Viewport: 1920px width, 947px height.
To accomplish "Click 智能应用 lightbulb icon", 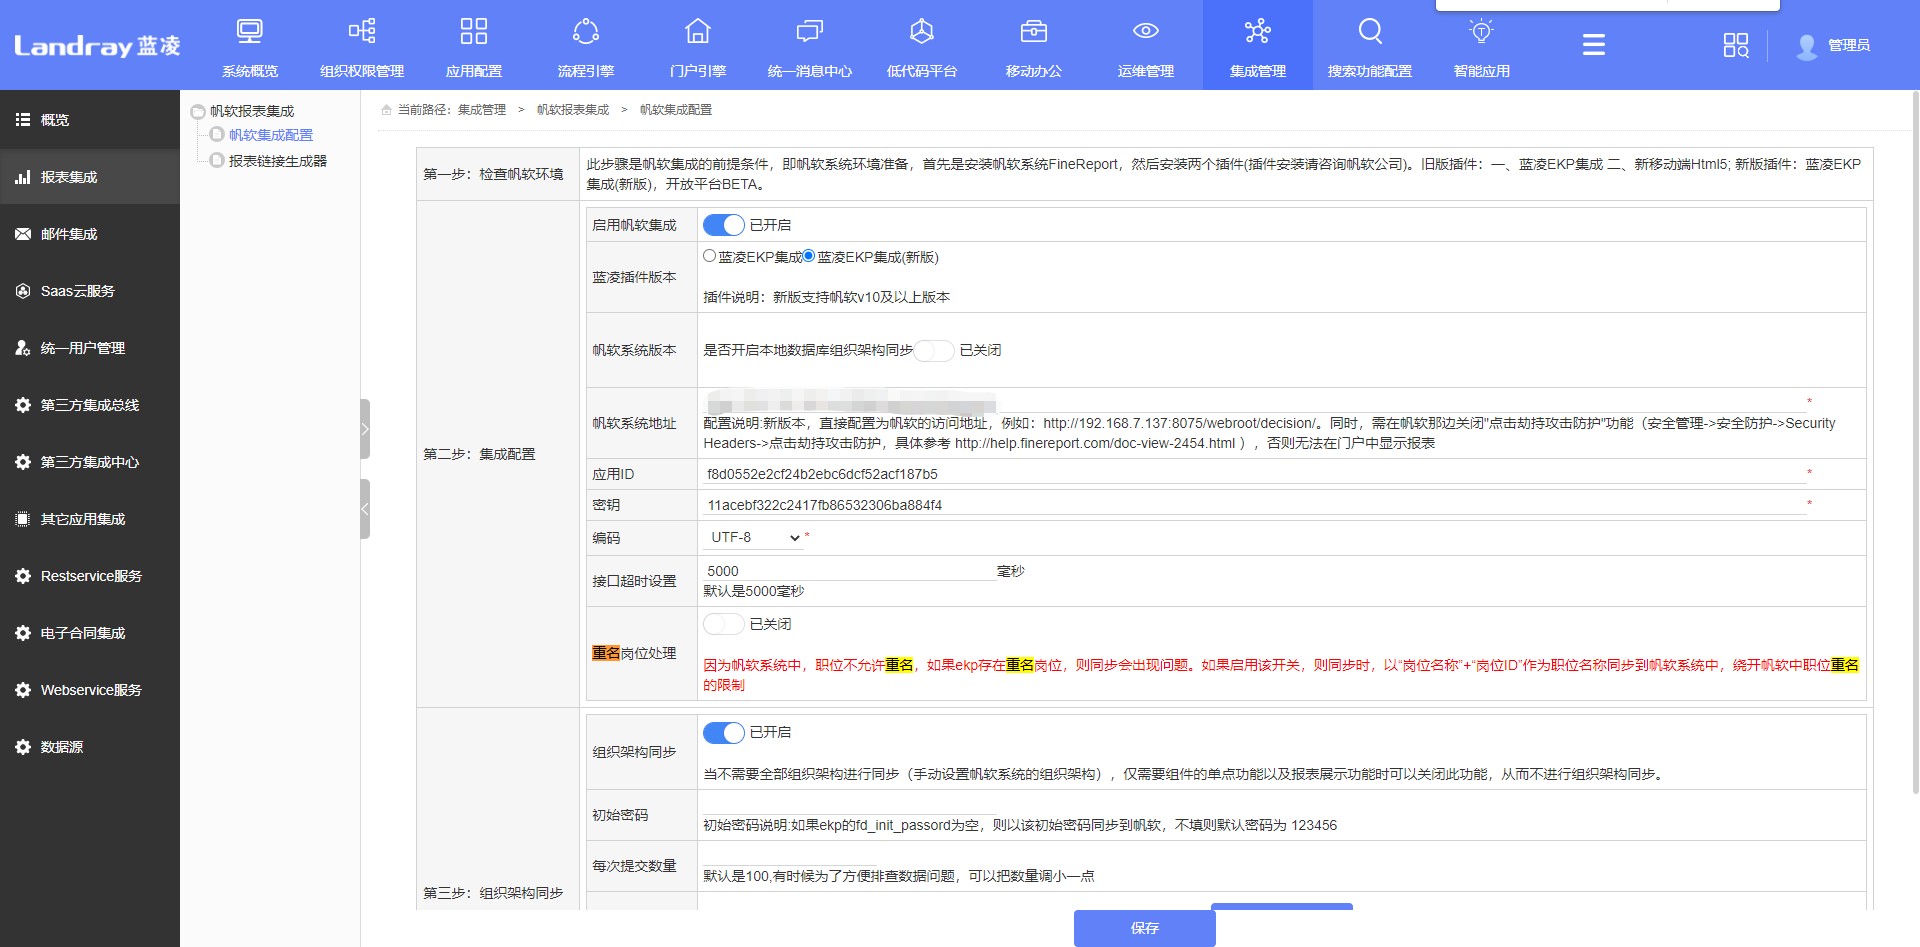I will click(1482, 31).
